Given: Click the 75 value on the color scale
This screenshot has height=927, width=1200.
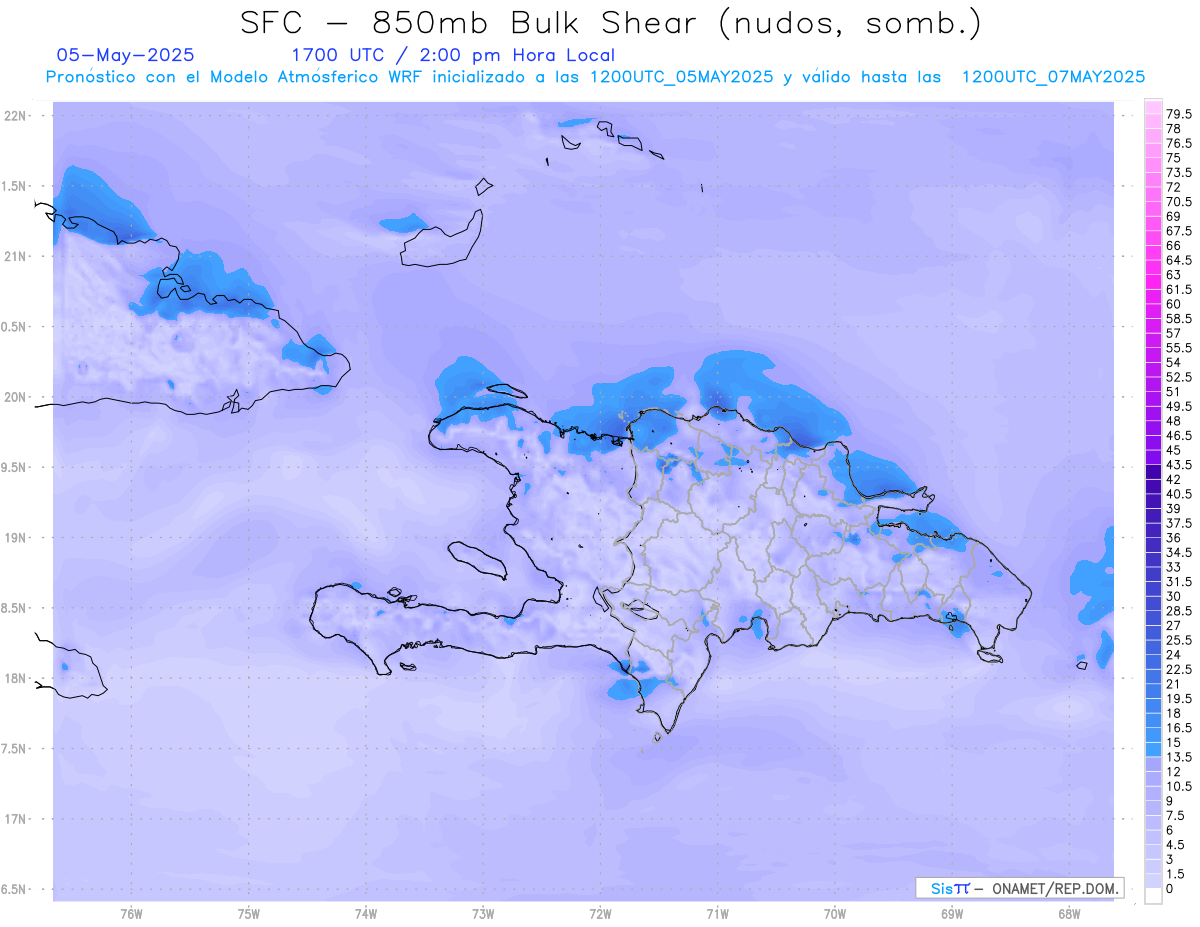Looking at the screenshot, I should click(1173, 158).
